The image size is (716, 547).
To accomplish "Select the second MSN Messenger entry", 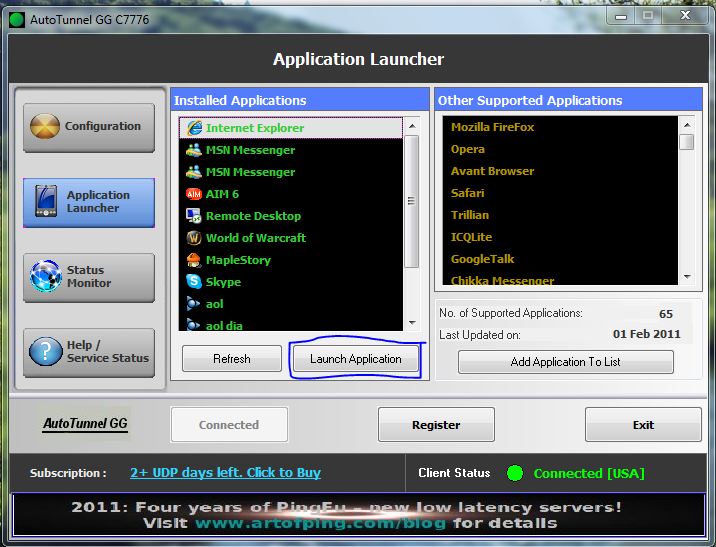I will click(x=291, y=172).
